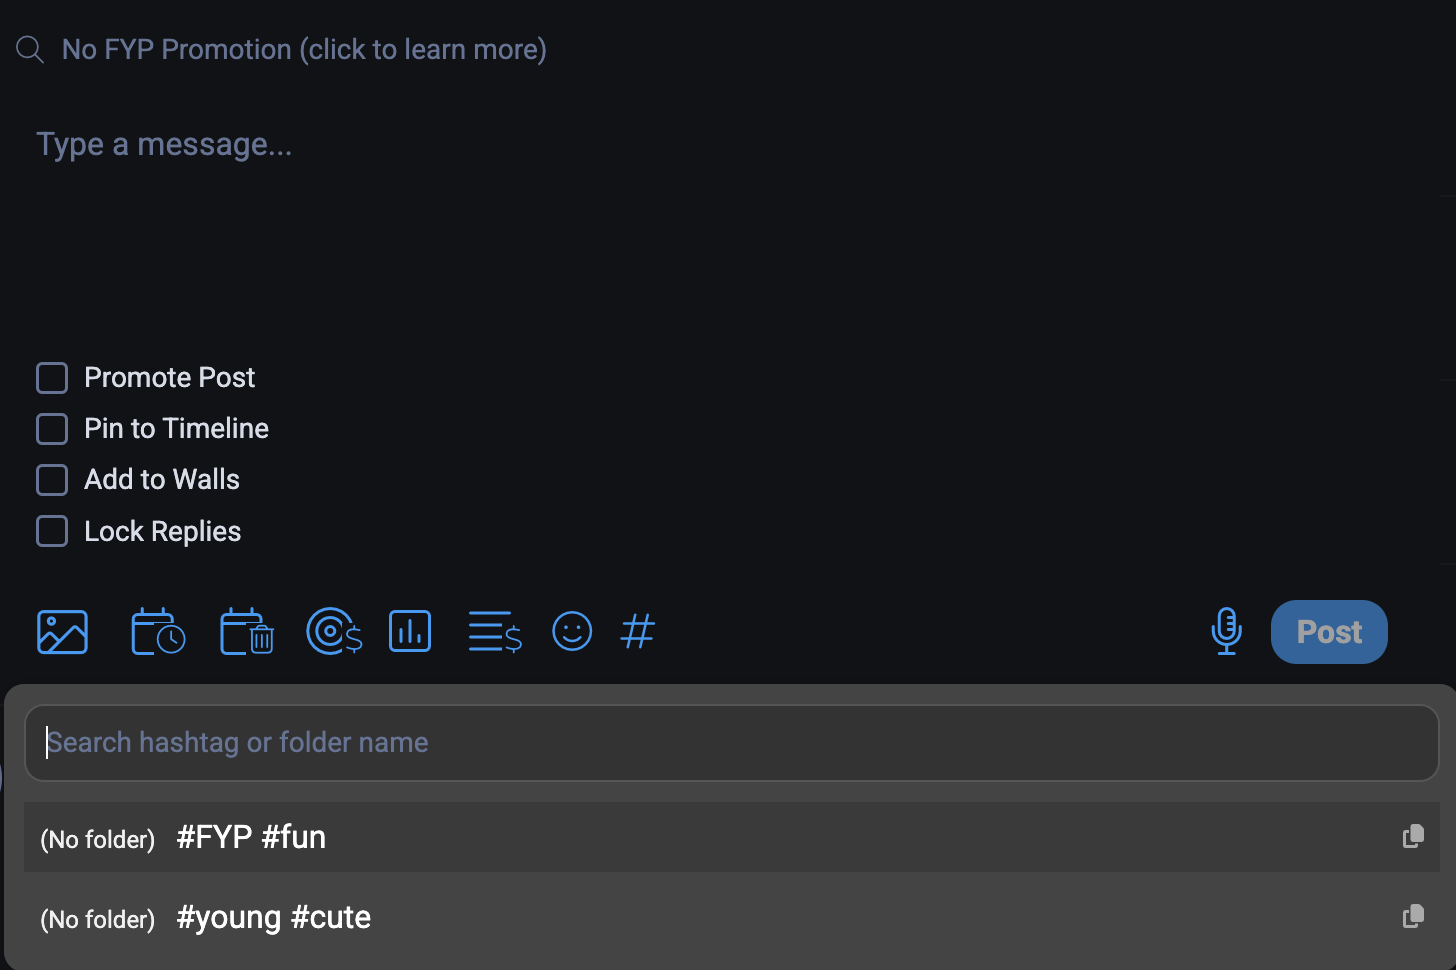
Task: Click the search magnifier icon at top
Action: (x=30, y=50)
